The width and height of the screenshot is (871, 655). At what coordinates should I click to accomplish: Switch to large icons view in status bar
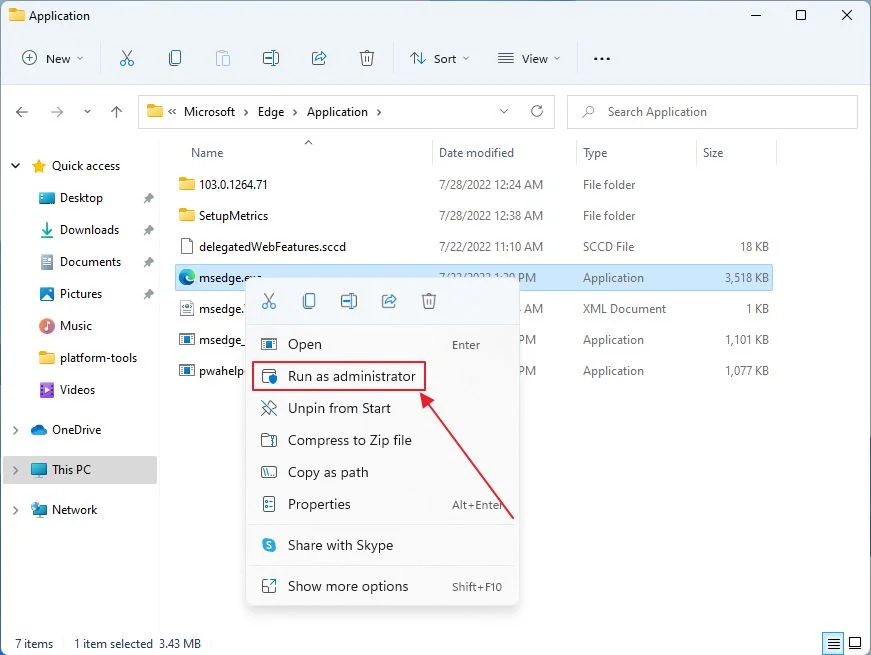[855, 643]
